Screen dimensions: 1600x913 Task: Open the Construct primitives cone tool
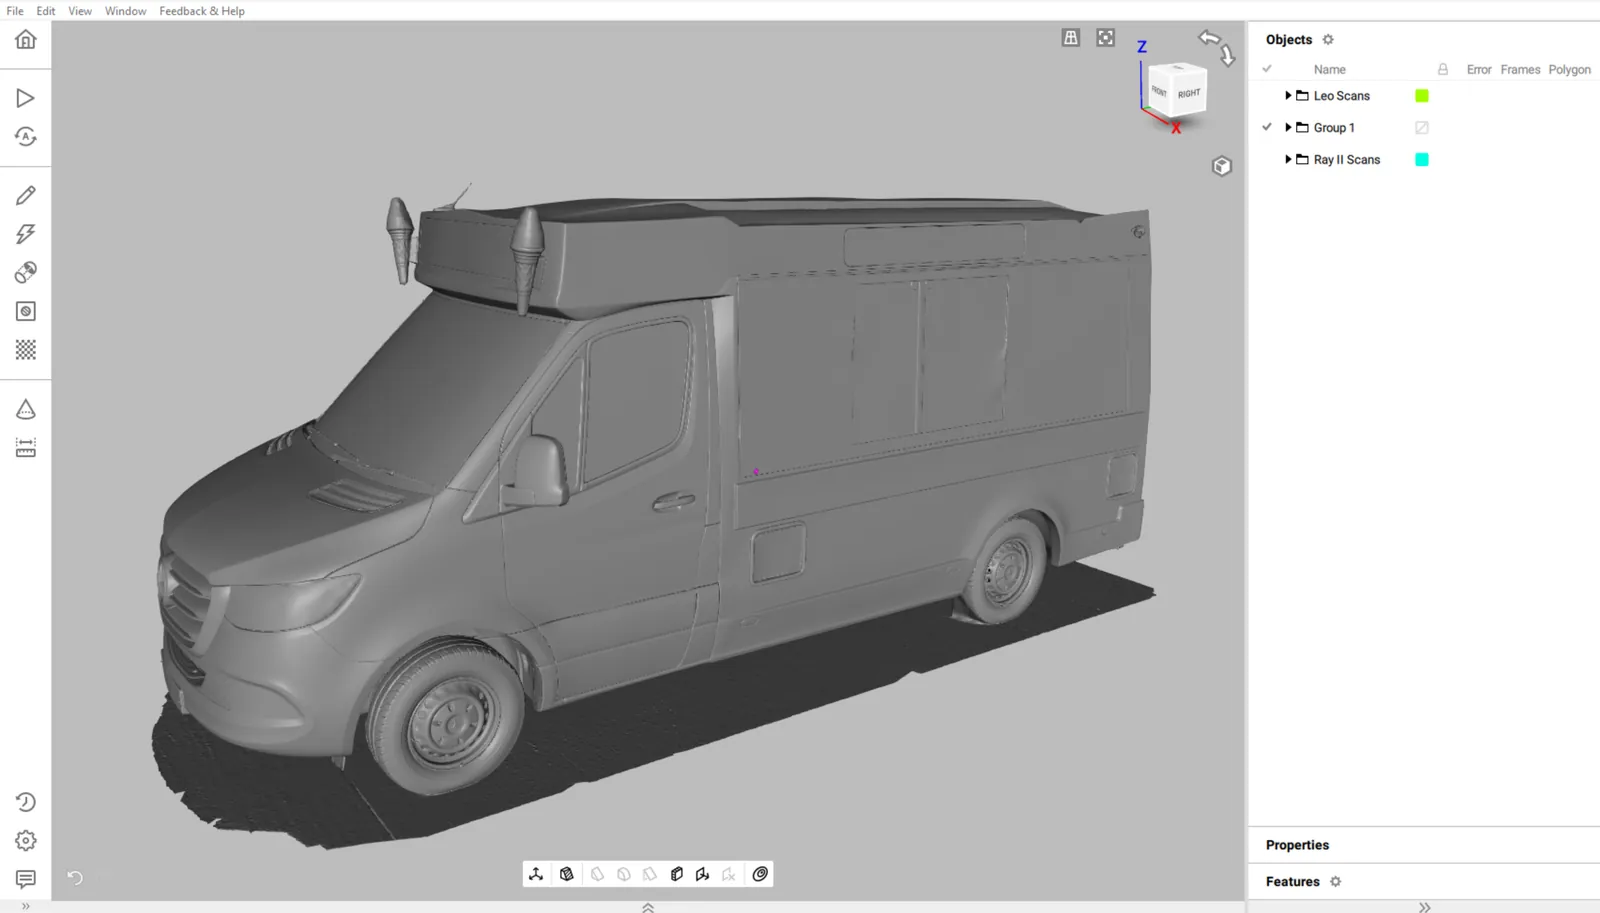26,409
